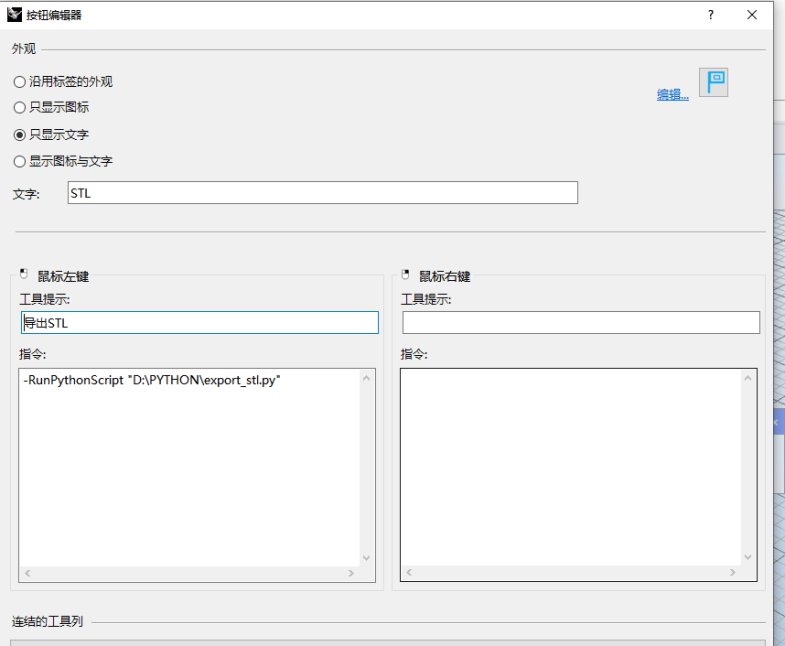This screenshot has width=785, height=646.
Task: Select the 沿用标签的外观 radio option
Action: click(20, 82)
